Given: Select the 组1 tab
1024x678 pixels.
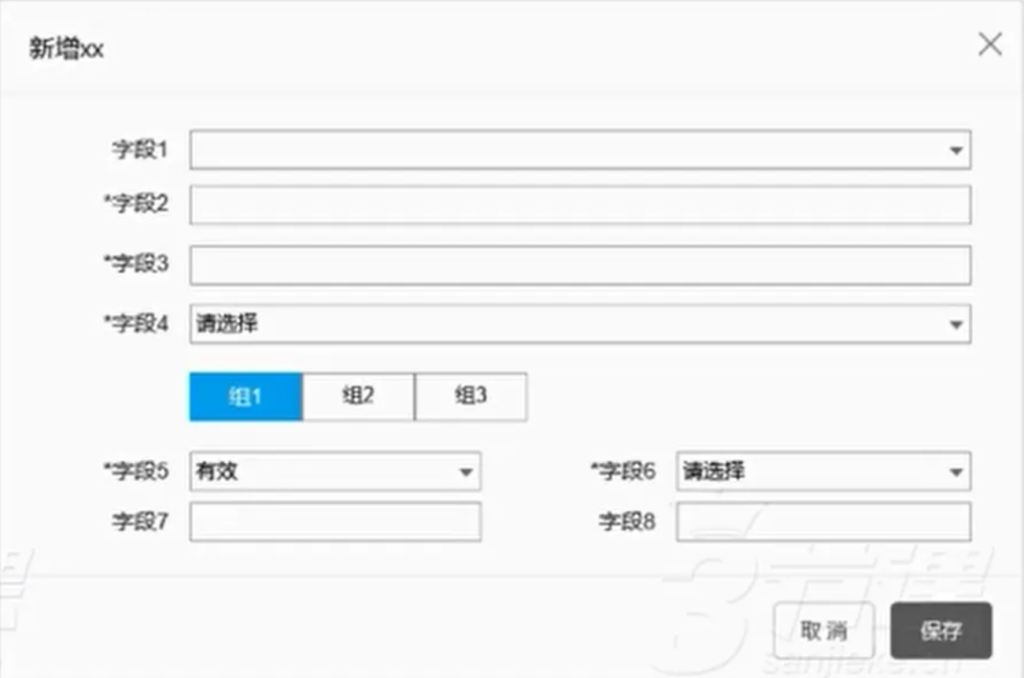Looking at the screenshot, I should tap(246, 396).
